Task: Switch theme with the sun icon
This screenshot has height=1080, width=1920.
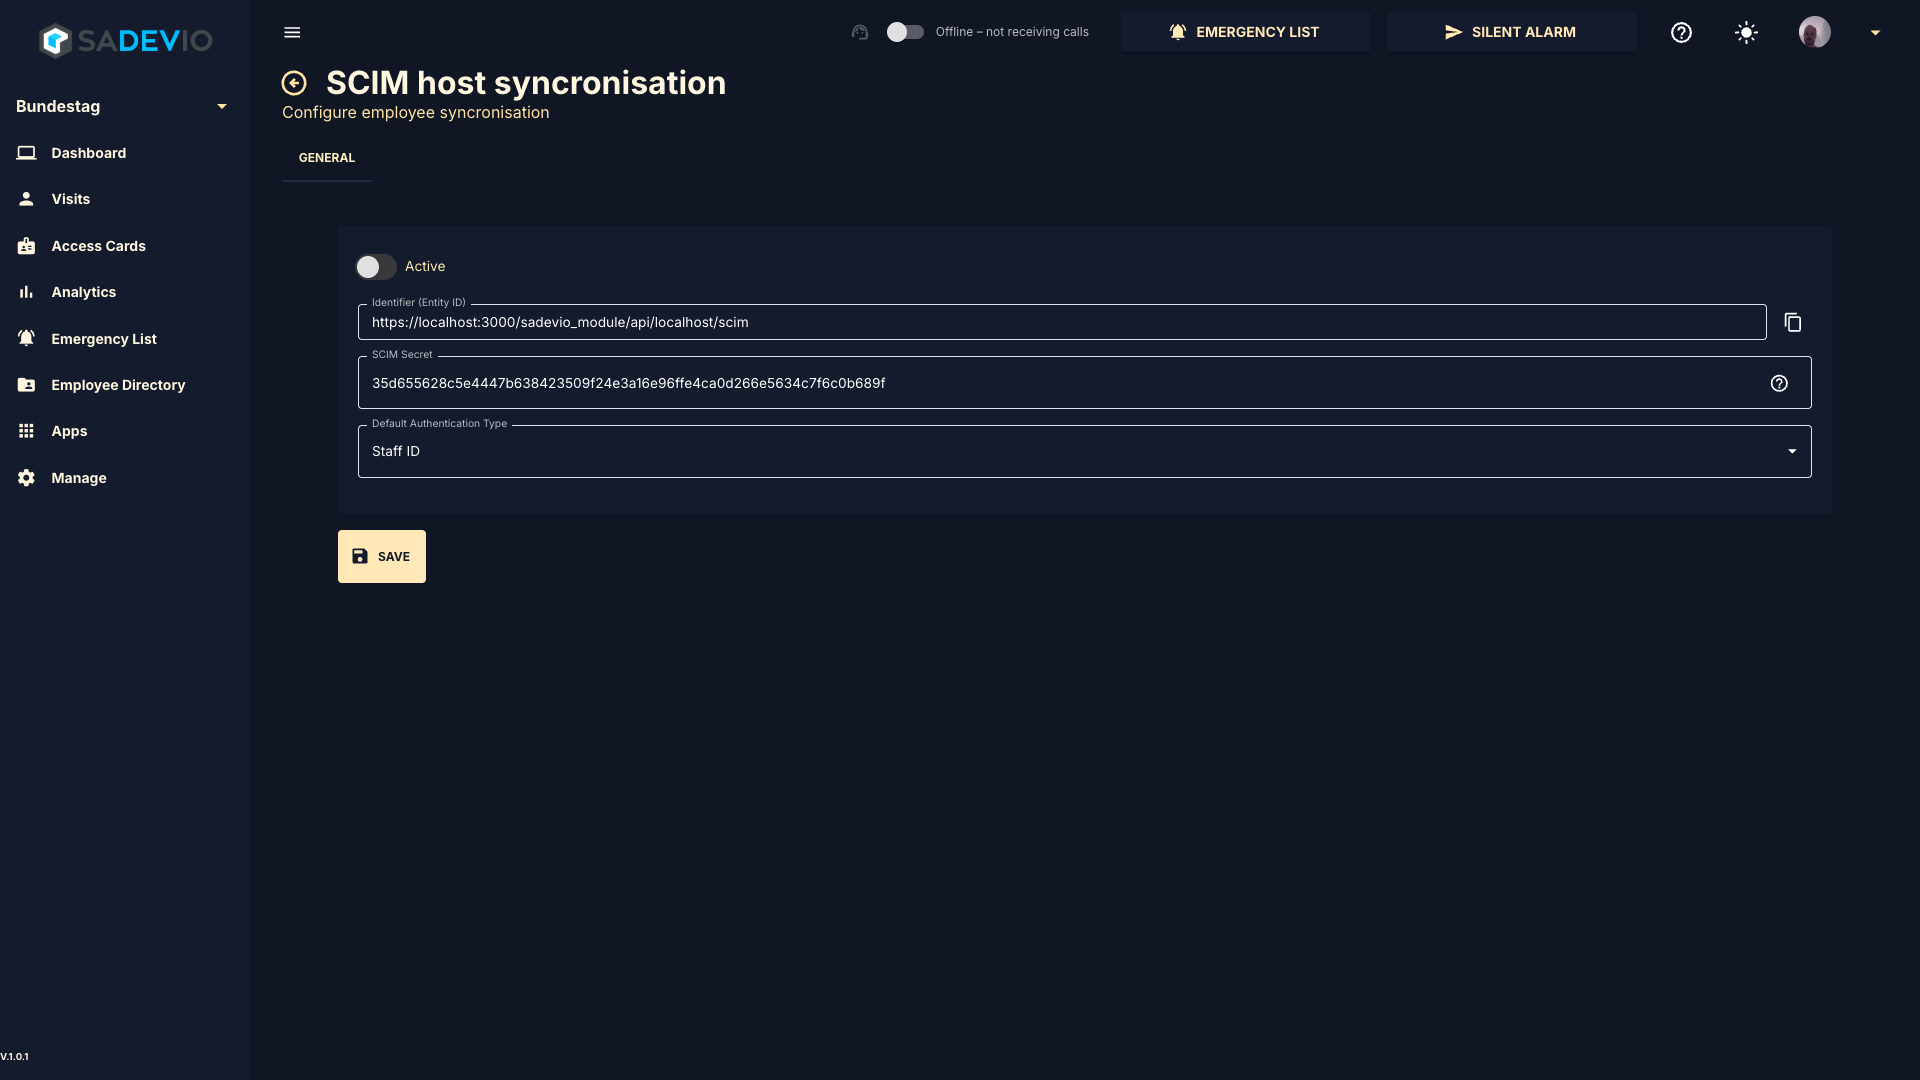Action: tap(1746, 32)
